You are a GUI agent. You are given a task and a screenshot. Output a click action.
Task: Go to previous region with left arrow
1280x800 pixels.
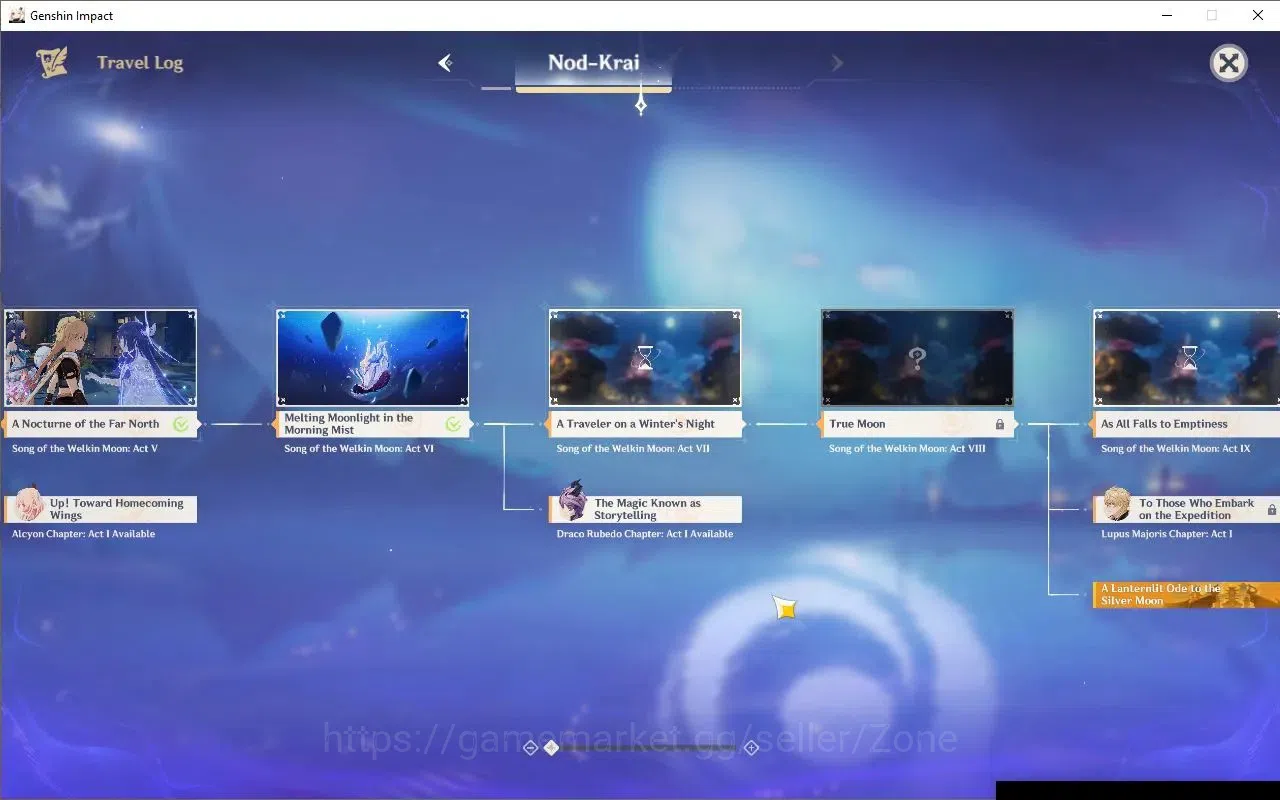coord(446,63)
